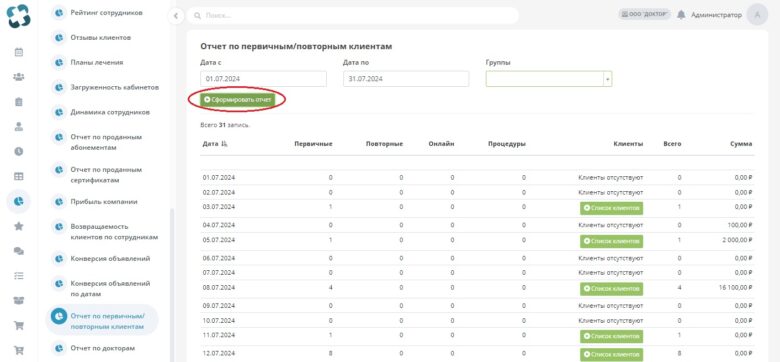Click the Всего column header
The image size is (780, 362).
pos(672,144)
